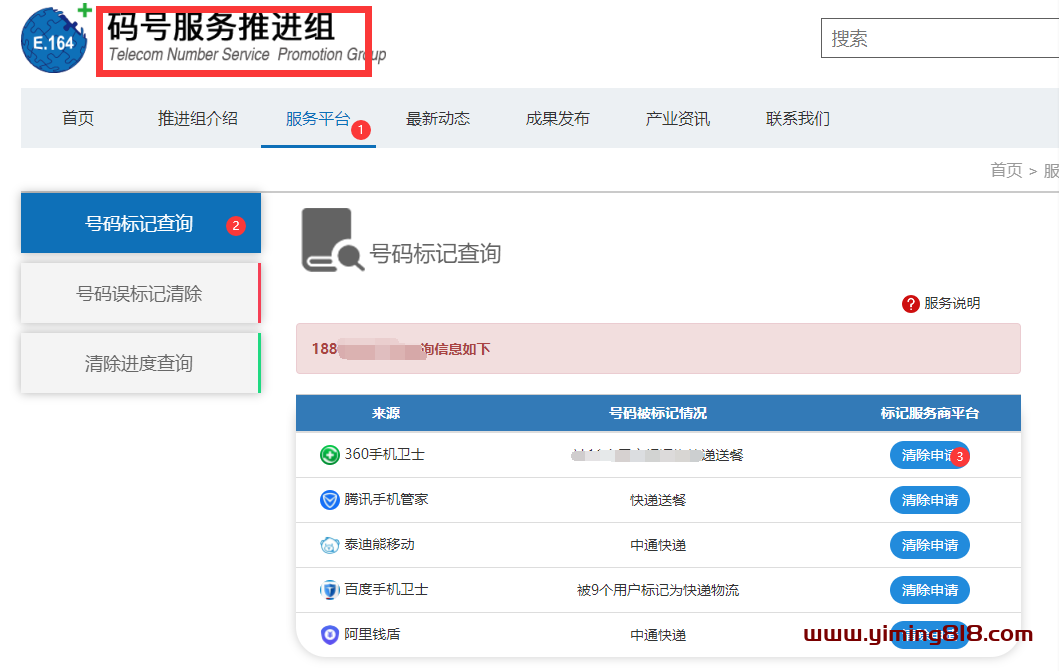This screenshot has height=671, width=1059.
Task: Click the red question mark help icon
Action: (910, 304)
